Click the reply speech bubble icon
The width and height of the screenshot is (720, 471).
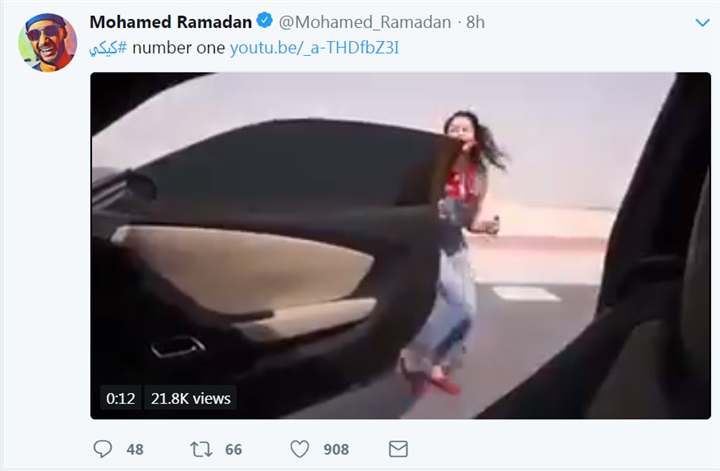pos(102,449)
